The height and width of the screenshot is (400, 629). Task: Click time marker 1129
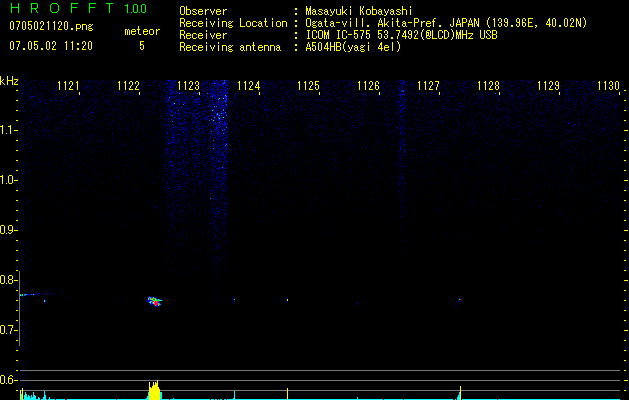pyautogui.click(x=548, y=86)
